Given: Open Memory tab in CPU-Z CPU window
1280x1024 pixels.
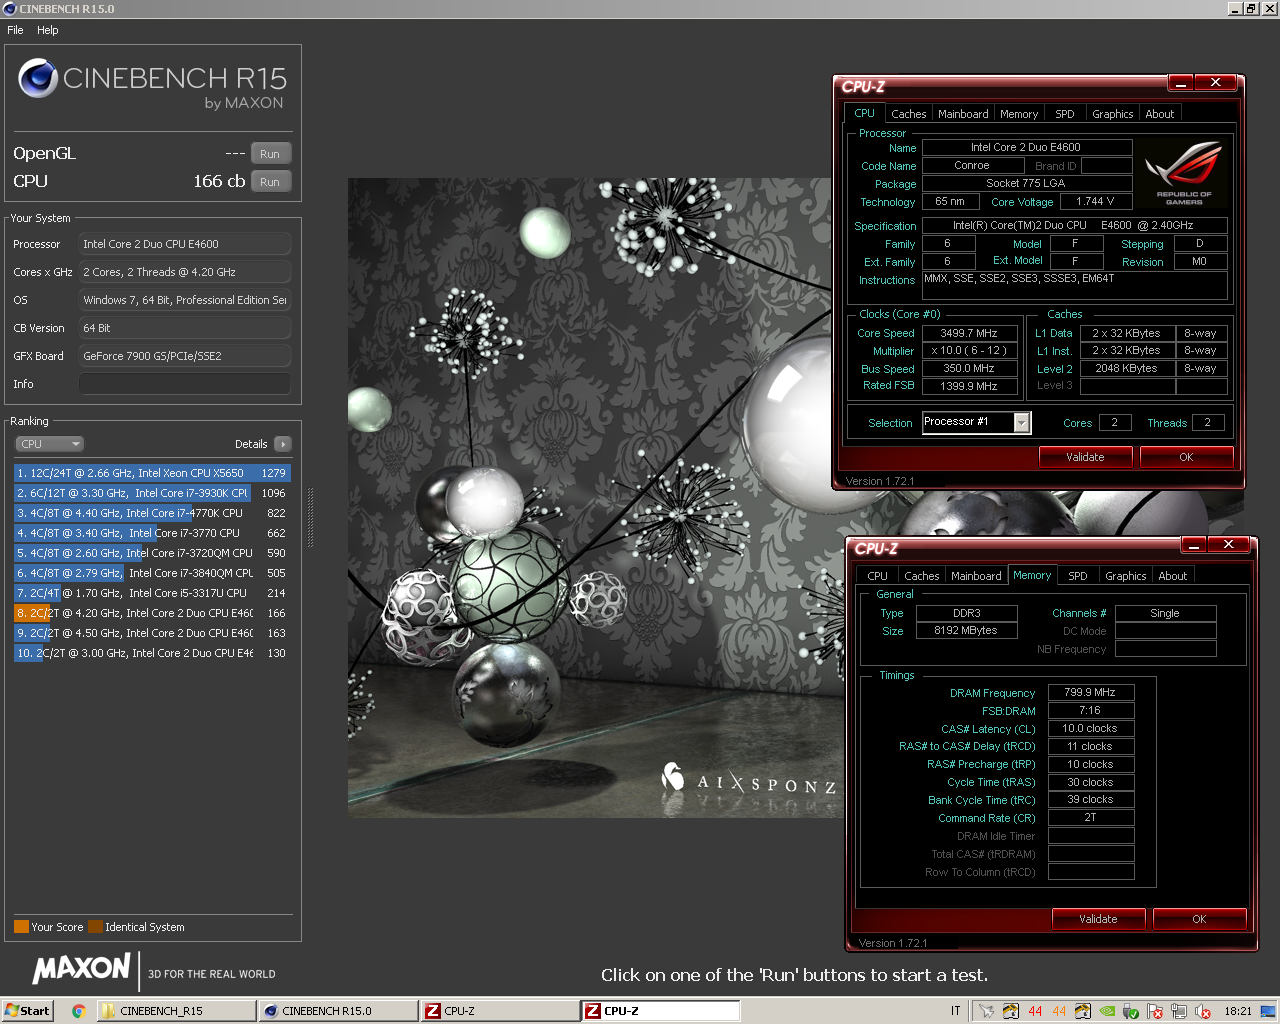Looking at the screenshot, I should coord(1019,114).
